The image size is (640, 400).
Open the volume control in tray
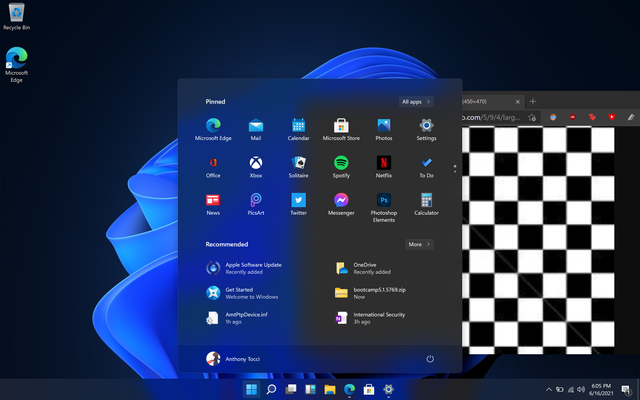tap(581, 390)
